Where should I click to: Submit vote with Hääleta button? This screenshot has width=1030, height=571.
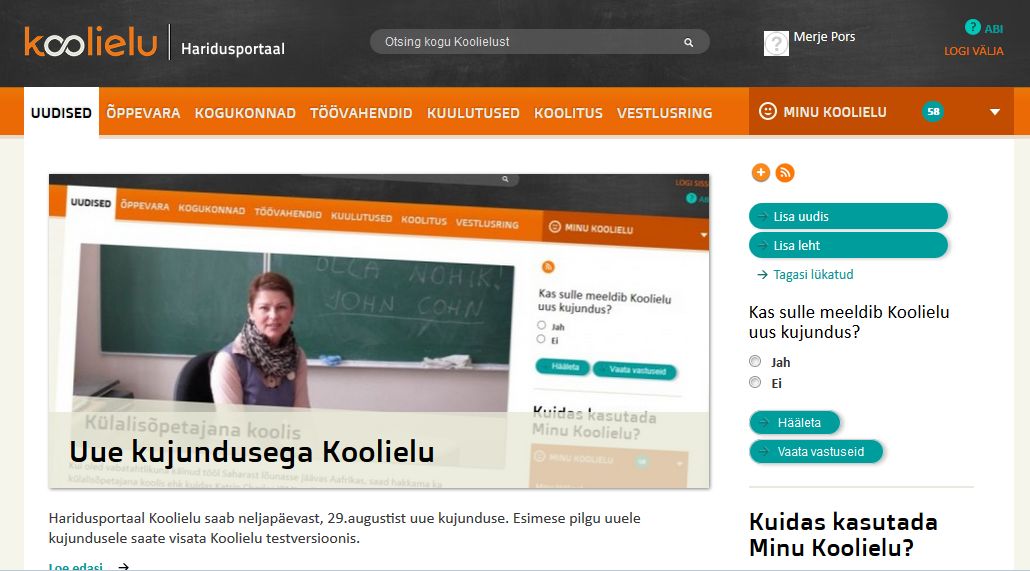click(795, 423)
